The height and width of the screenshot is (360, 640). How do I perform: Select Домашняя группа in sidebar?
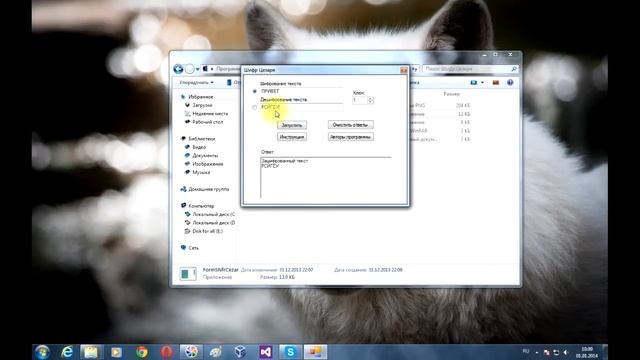pyautogui.click(x=208, y=189)
